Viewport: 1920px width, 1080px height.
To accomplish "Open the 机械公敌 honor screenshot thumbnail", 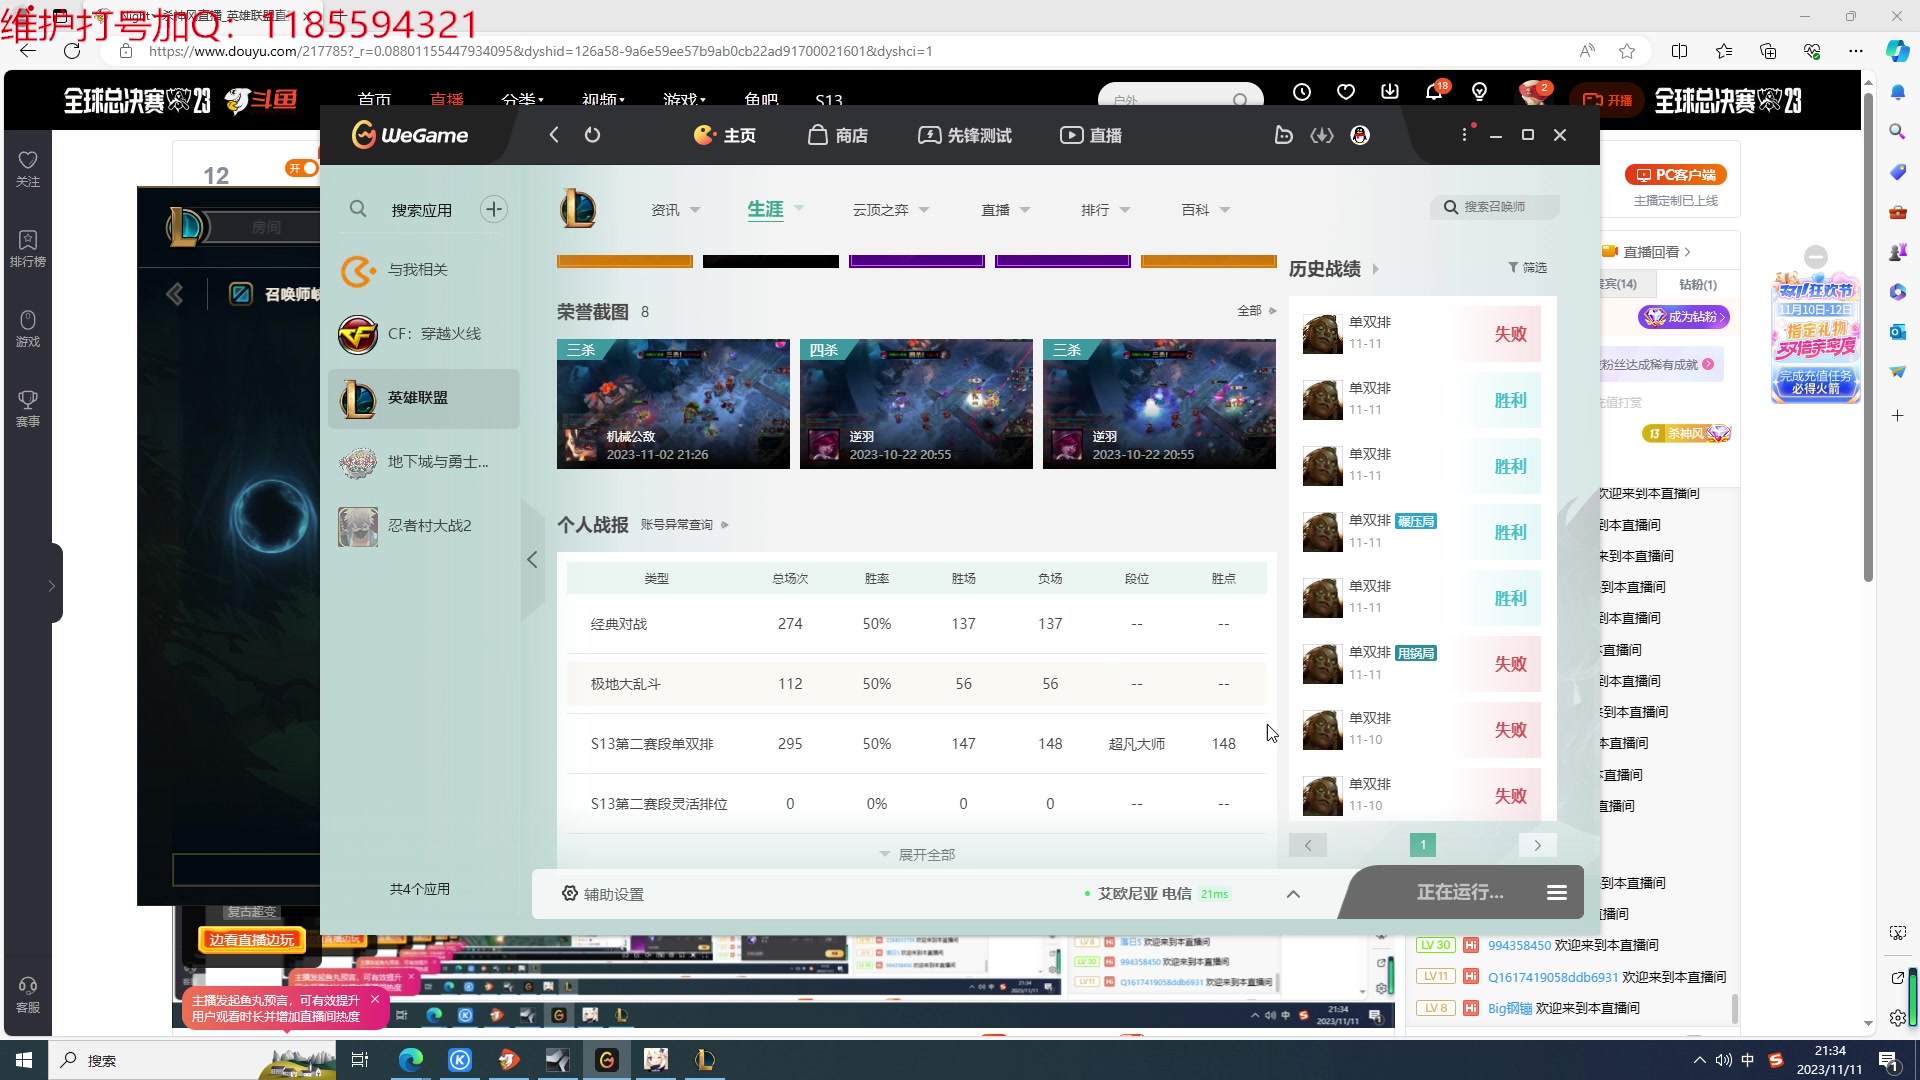I will pyautogui.click(x=673, y=403).
